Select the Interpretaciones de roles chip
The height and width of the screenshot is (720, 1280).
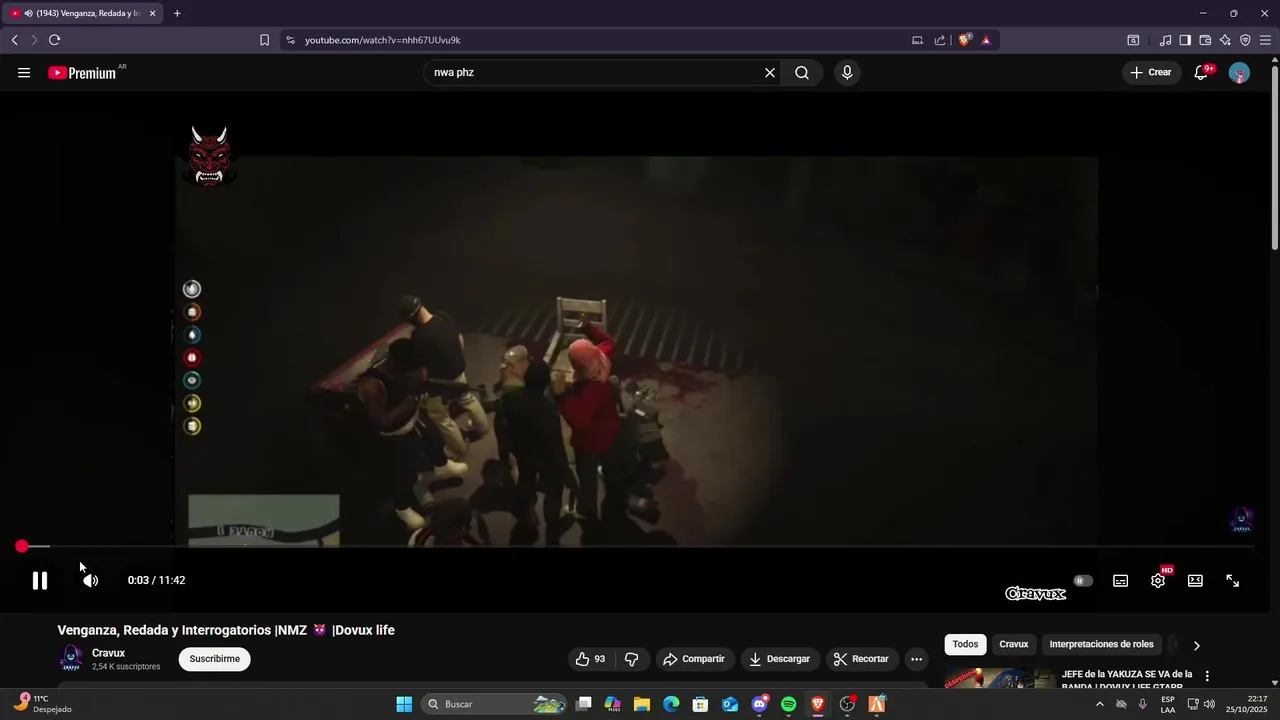pos(1101,645)
